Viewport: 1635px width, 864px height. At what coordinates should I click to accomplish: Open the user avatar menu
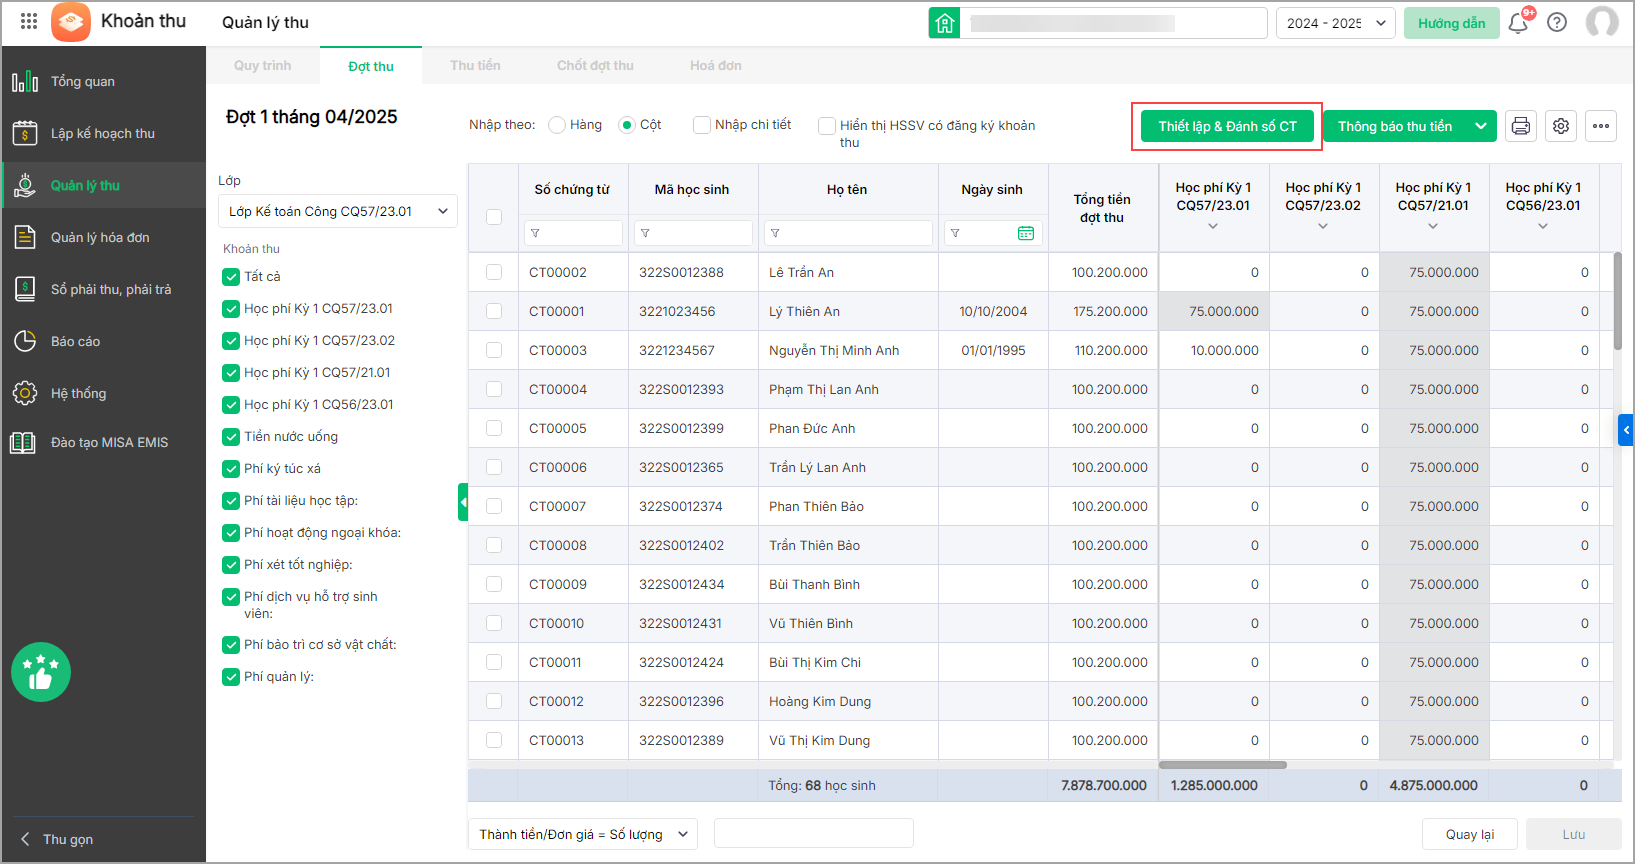pyautogui.click(x=1602, y=22)
